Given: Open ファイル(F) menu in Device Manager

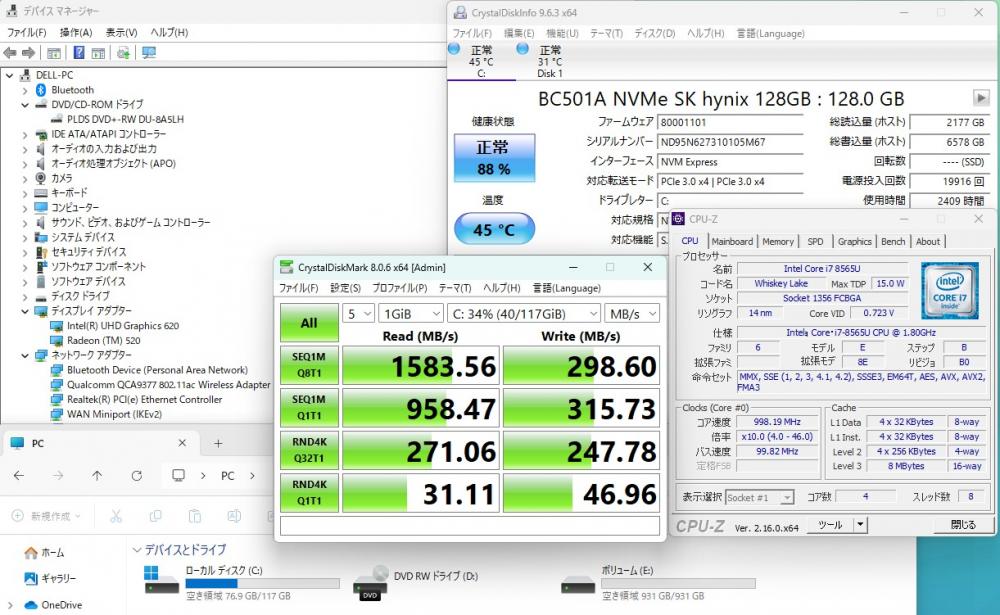Looking at the screenshot, I should 26,33.
